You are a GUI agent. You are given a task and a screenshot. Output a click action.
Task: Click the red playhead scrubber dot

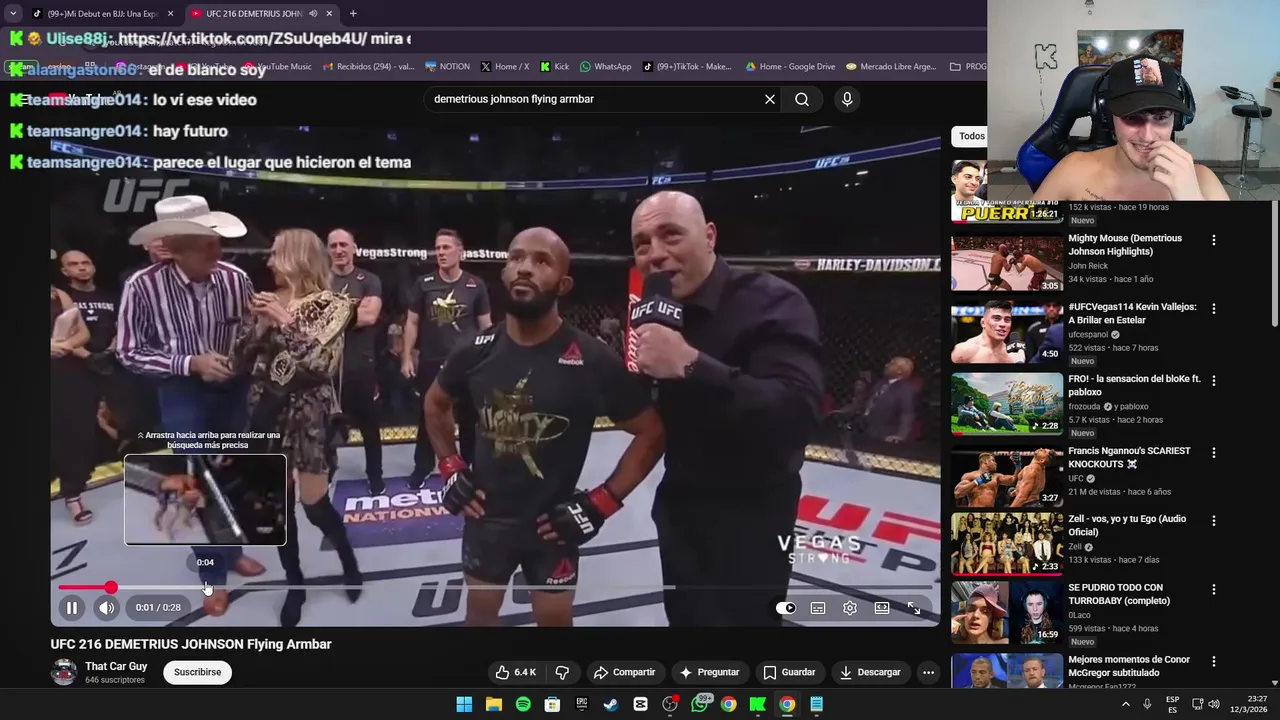111,588
